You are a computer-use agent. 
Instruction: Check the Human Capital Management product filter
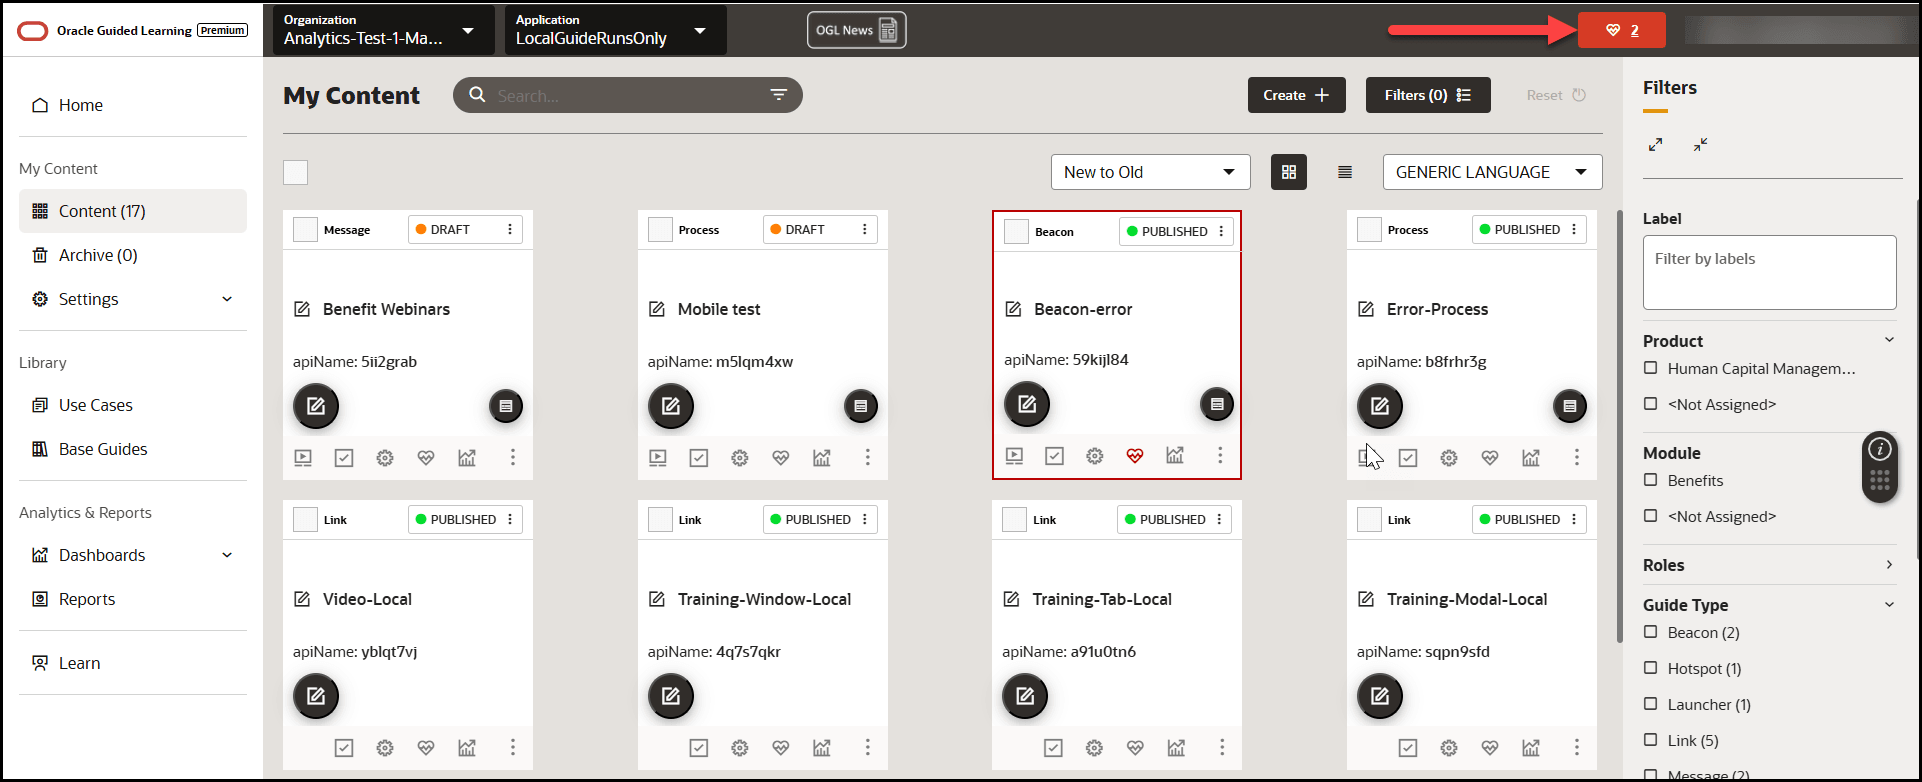click(1651, 368)
